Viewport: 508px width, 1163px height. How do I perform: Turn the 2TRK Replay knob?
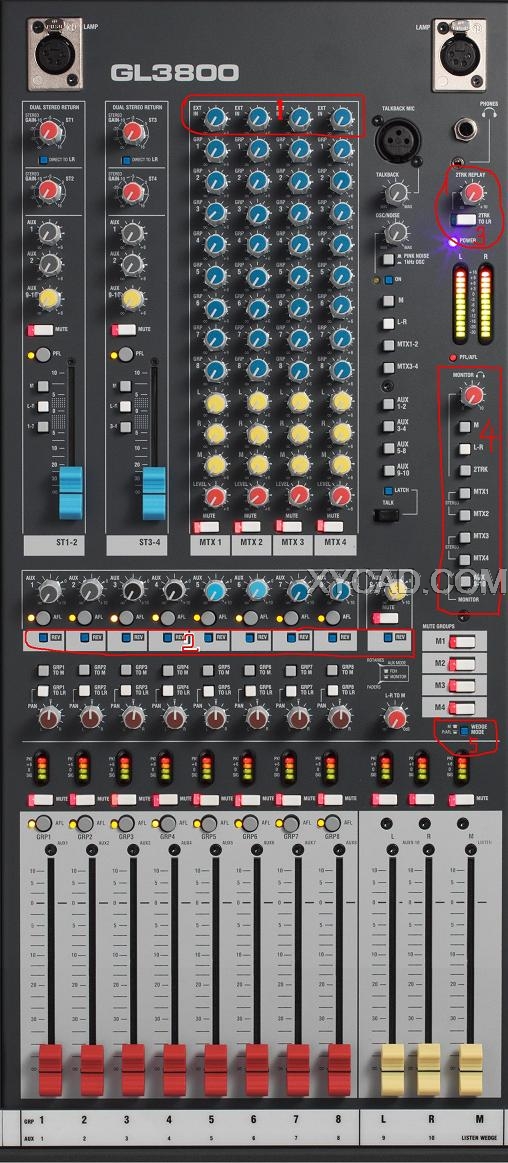pos(472,194)
